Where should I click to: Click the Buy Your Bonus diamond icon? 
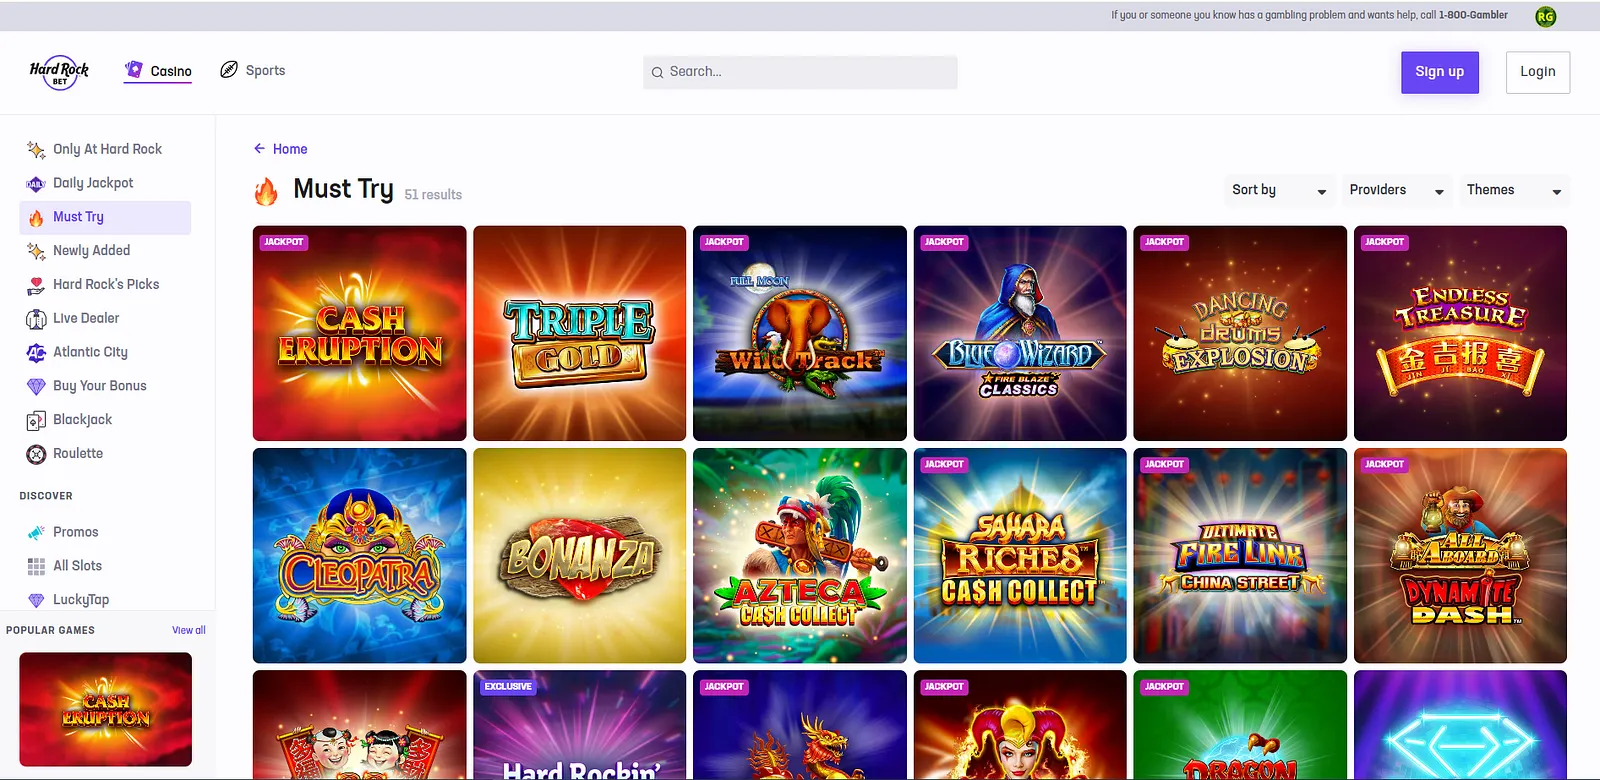36,386
